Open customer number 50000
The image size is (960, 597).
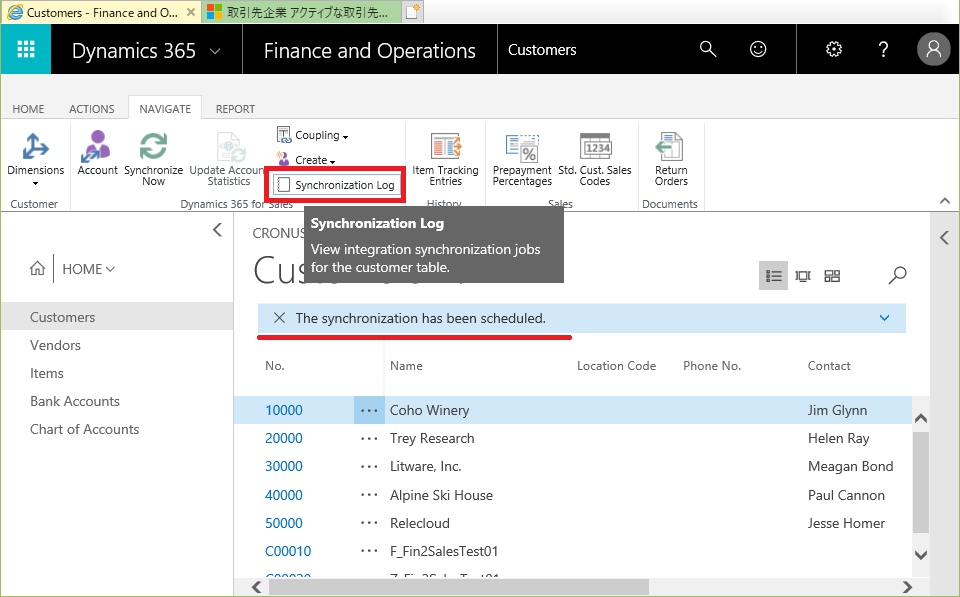tap(283, 524)
